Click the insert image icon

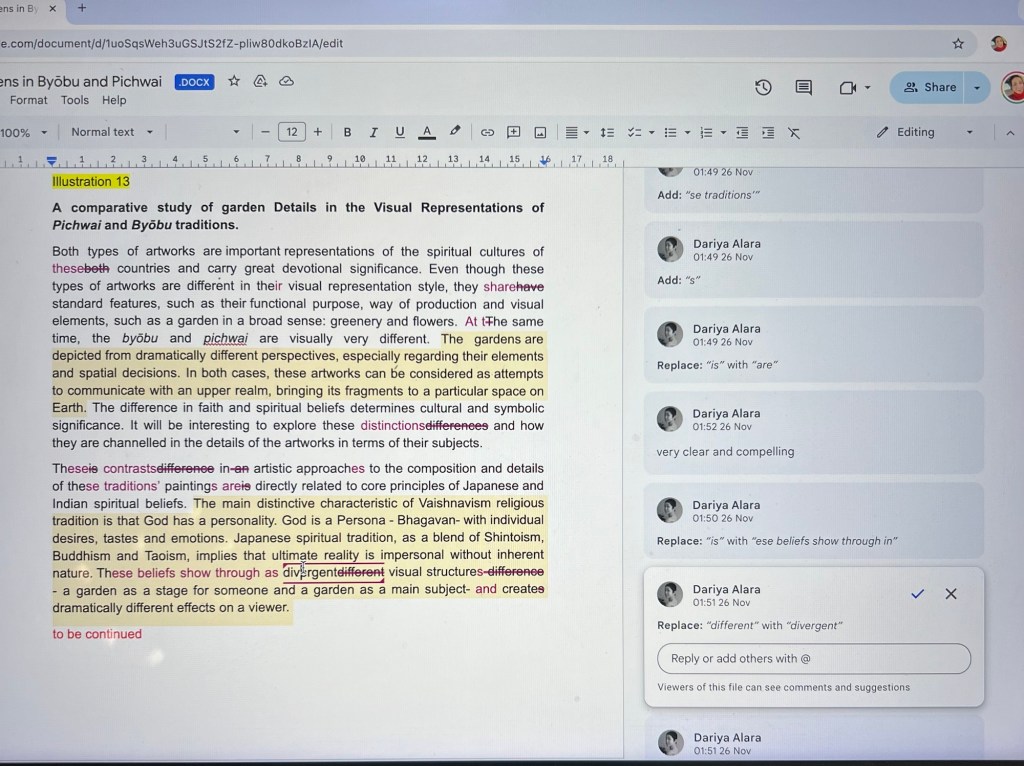[x=540, y=132]
